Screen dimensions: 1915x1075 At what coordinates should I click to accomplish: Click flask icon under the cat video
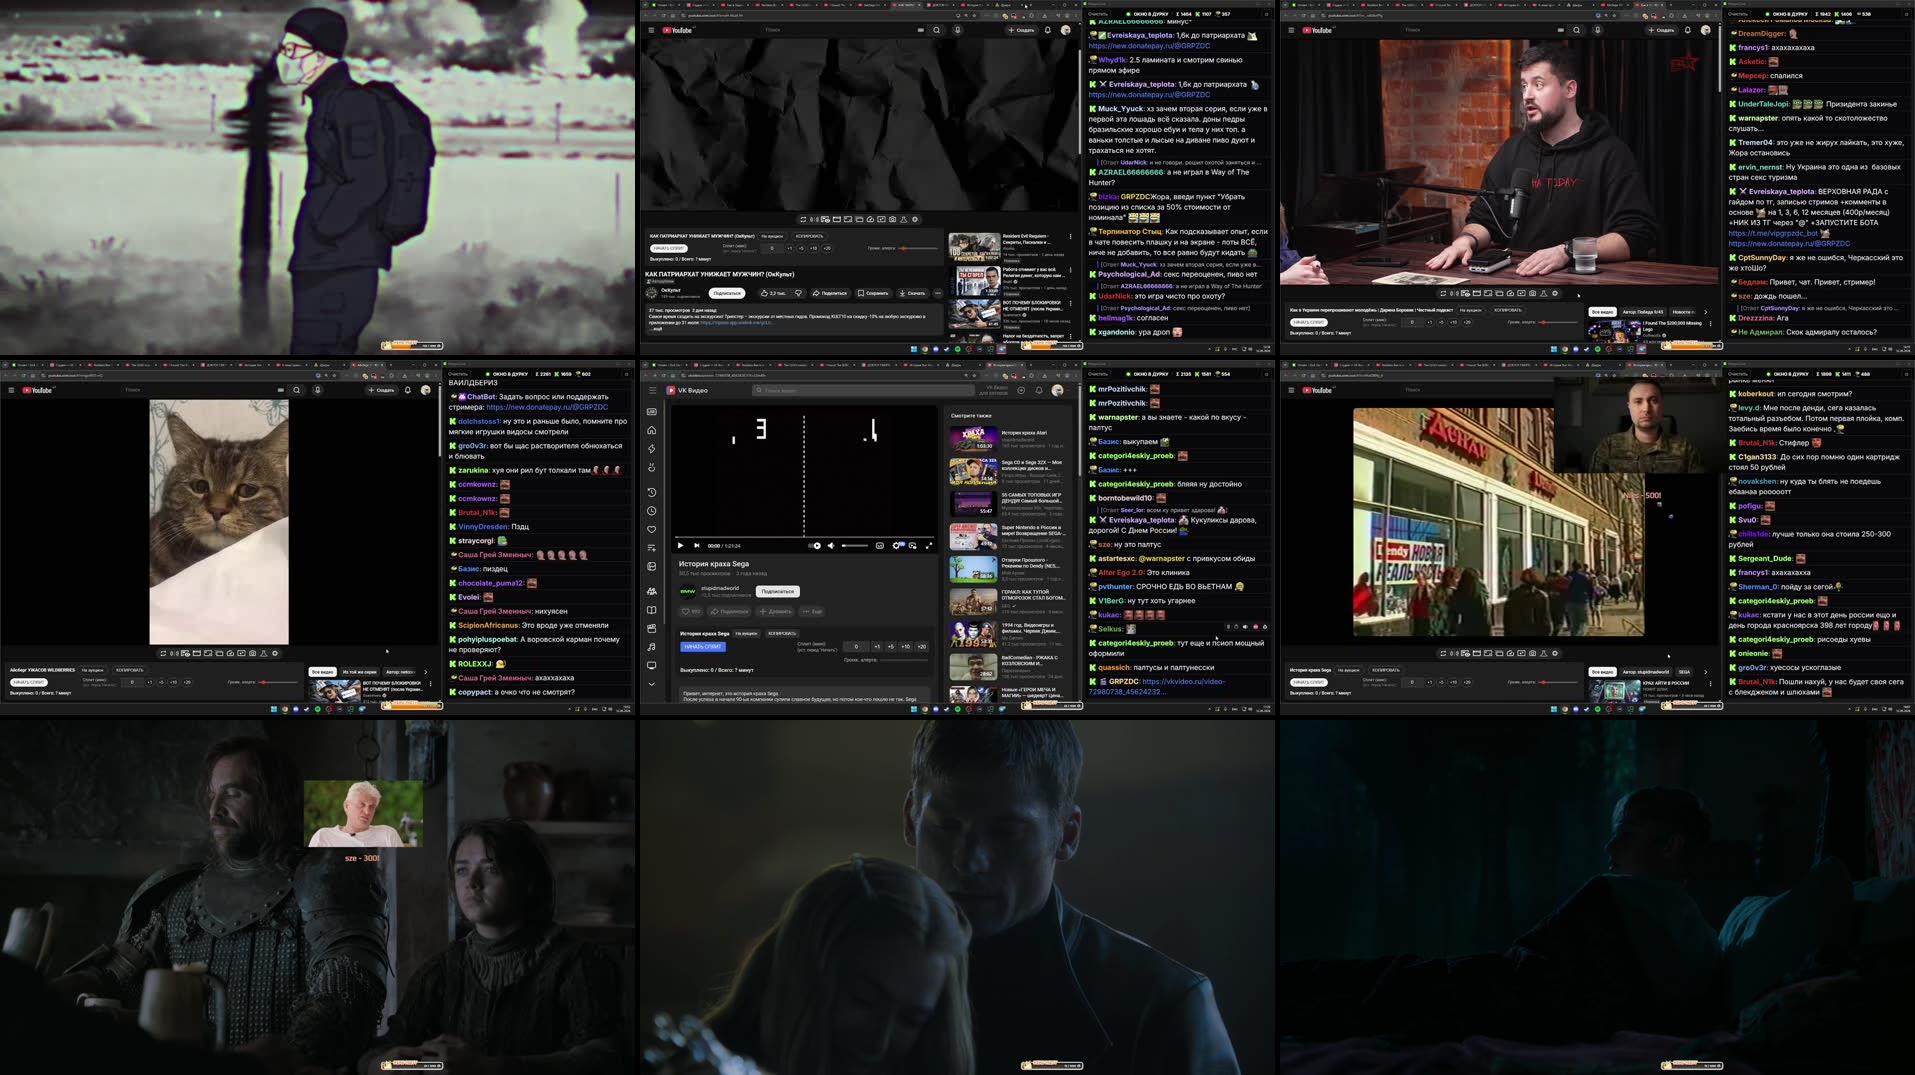pyautogui.click(x=264, y=653)
